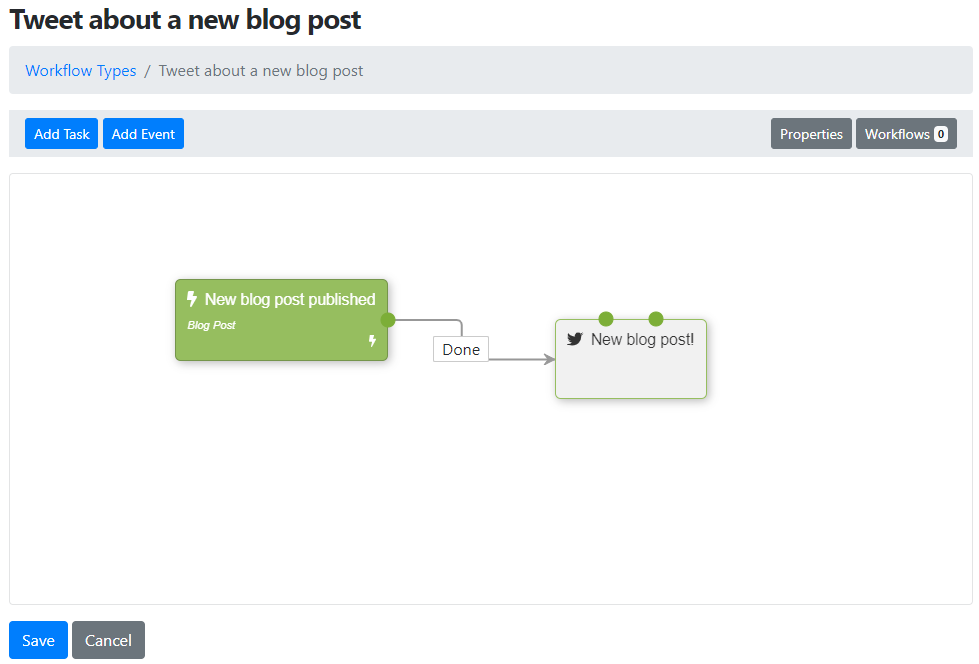Cancel editing the workflow
This screenshot has height=664, width=979.
[108, 640]
